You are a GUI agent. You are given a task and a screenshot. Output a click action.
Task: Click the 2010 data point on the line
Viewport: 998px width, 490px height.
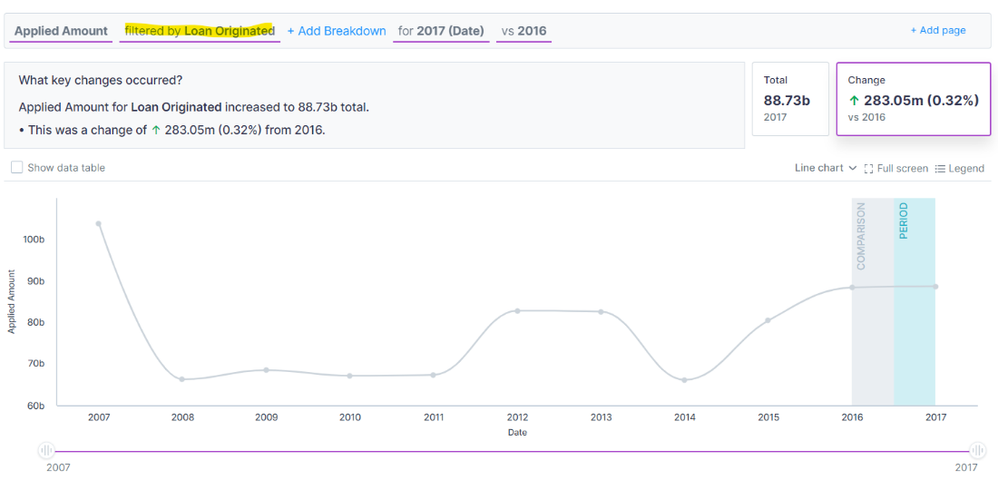[349, 376]
